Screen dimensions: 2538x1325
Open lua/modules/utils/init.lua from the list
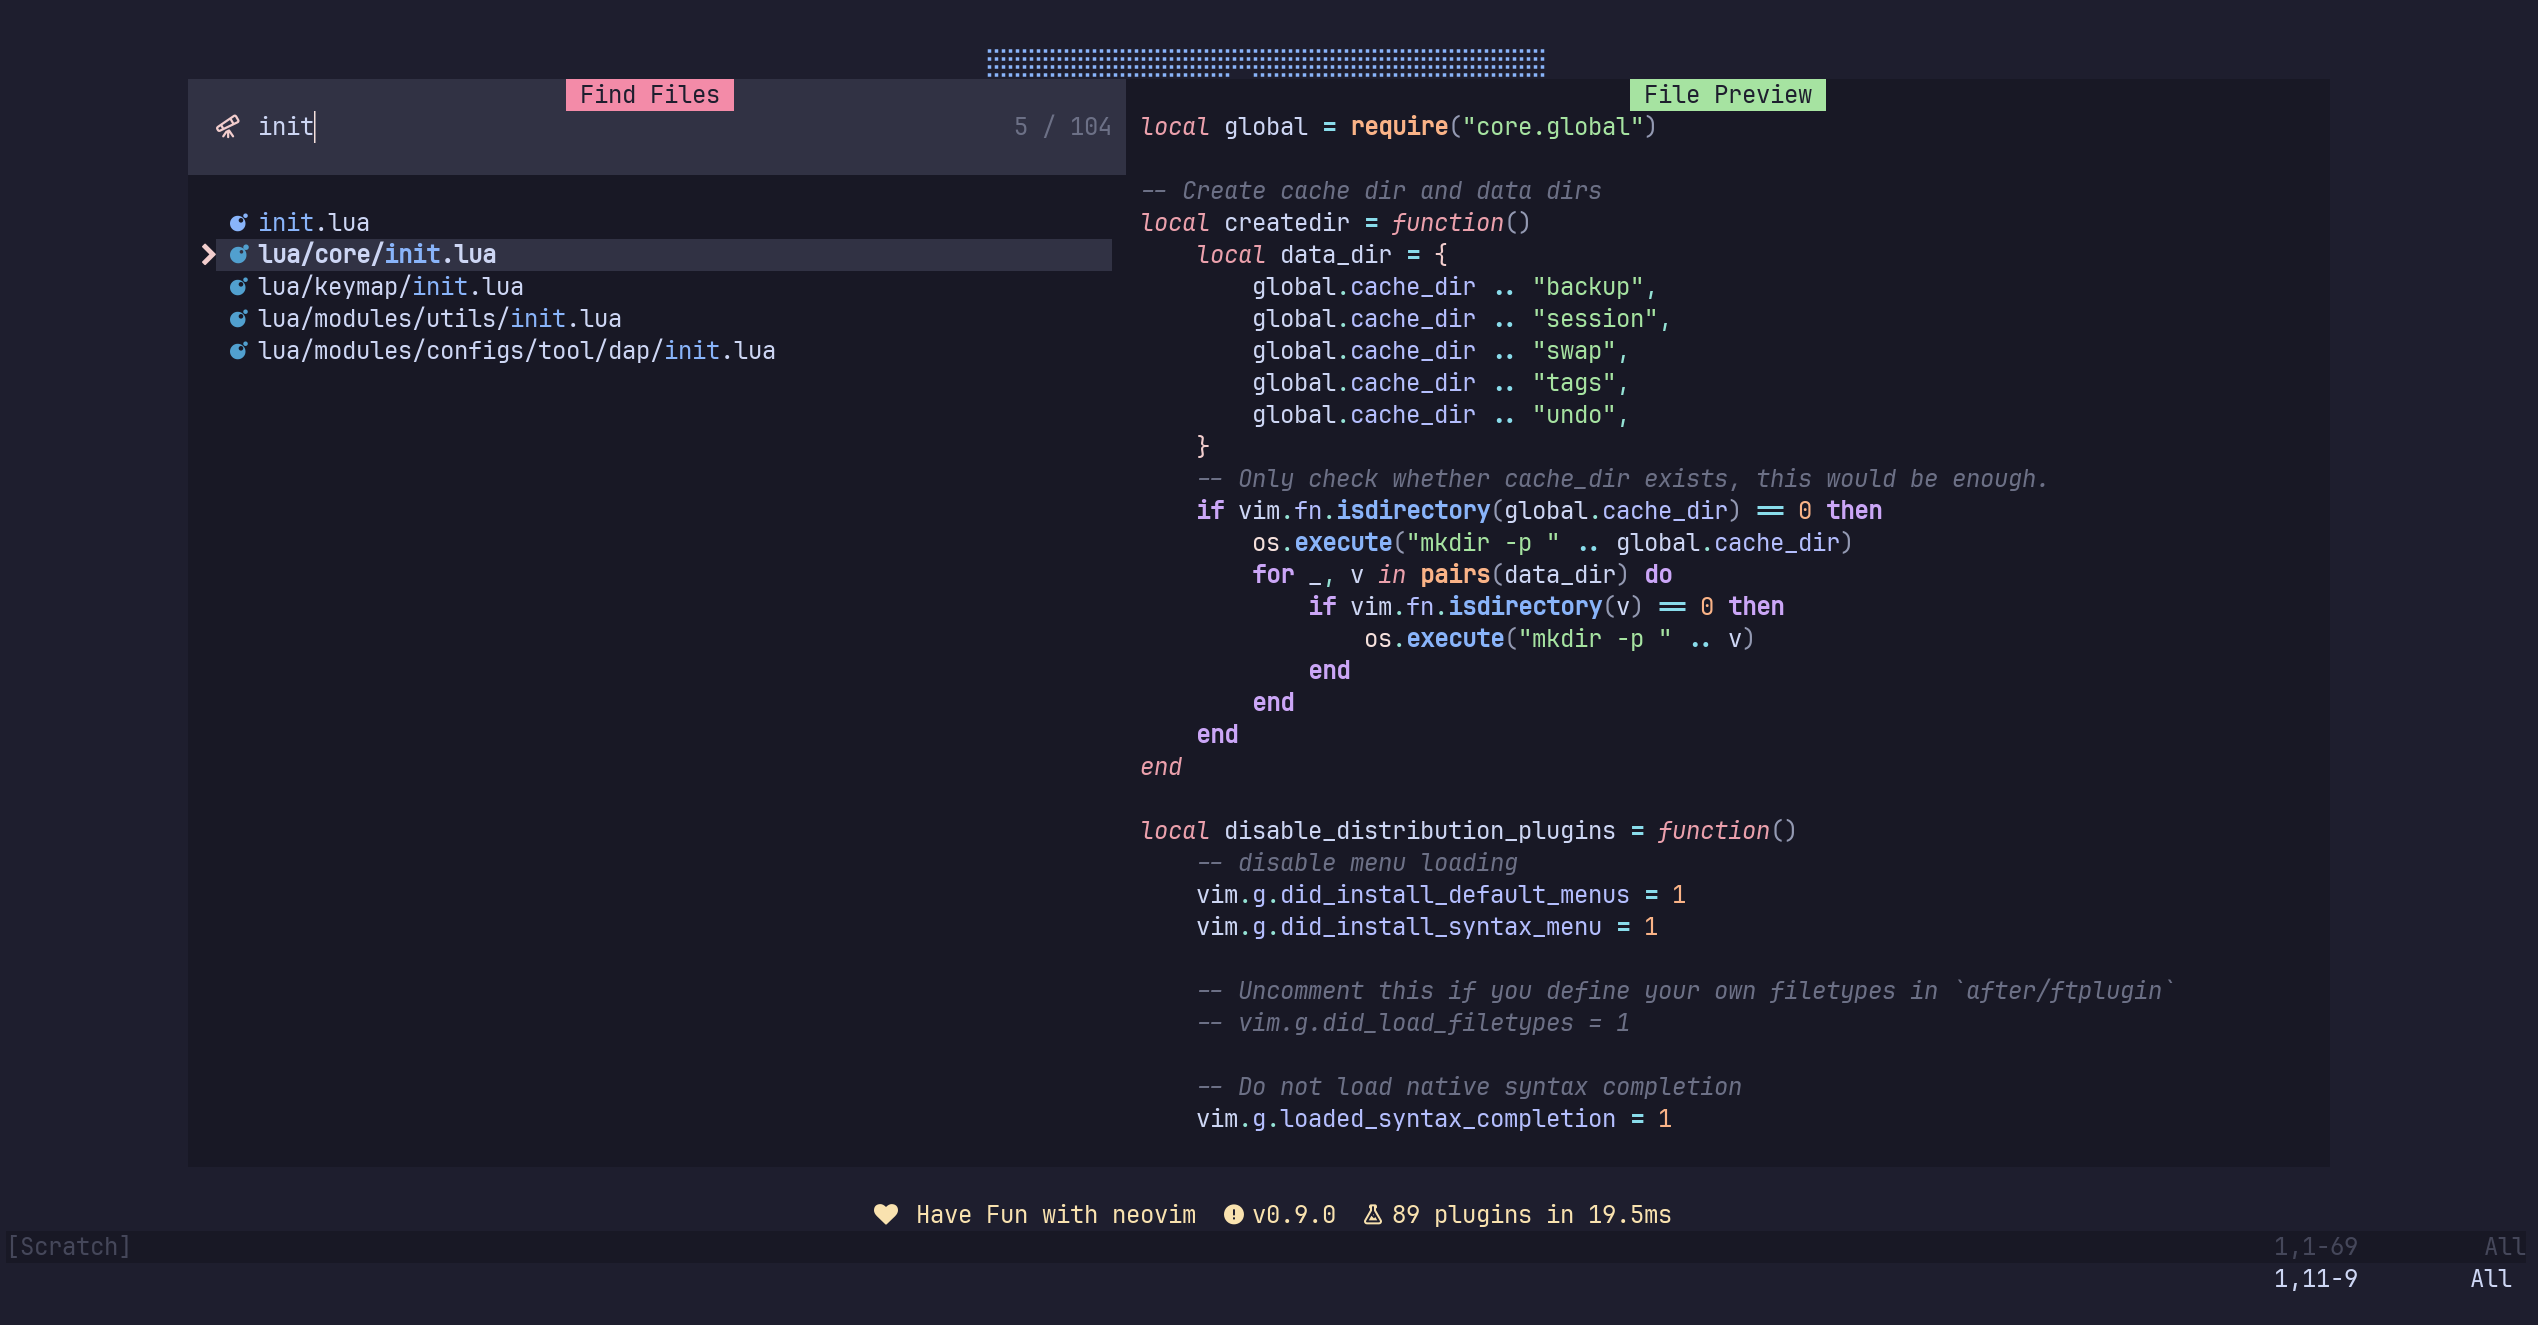(440, 319)
